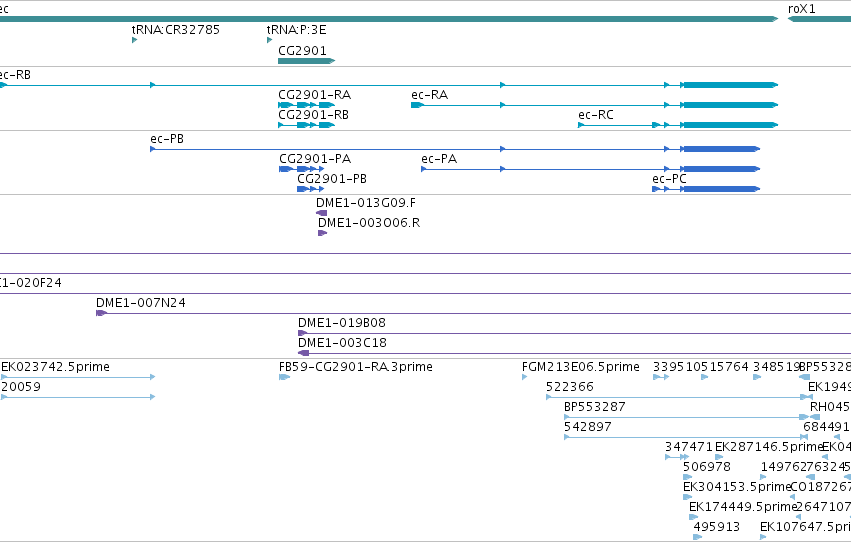The width and height of the screenshot is (851, 542).
Task: Click the ec-RA transcript feature
Action: pyautogui.click(x=594, y=105)
